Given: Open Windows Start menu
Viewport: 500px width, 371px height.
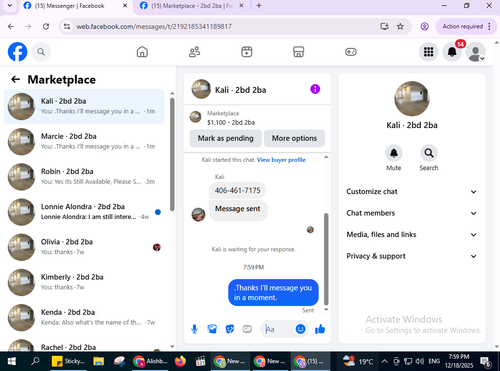Looking at the screenshot, I should click(x=12, y=361).
